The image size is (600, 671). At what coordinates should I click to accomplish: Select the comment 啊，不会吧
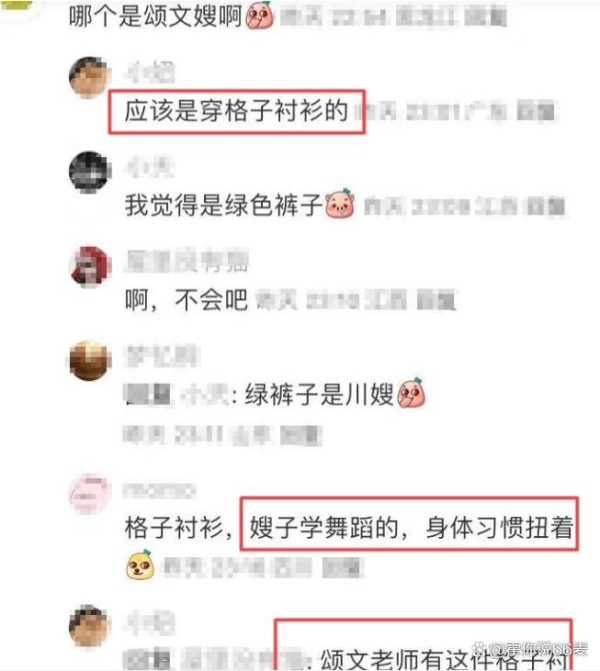pyautogui.click(x=186, y=299)
